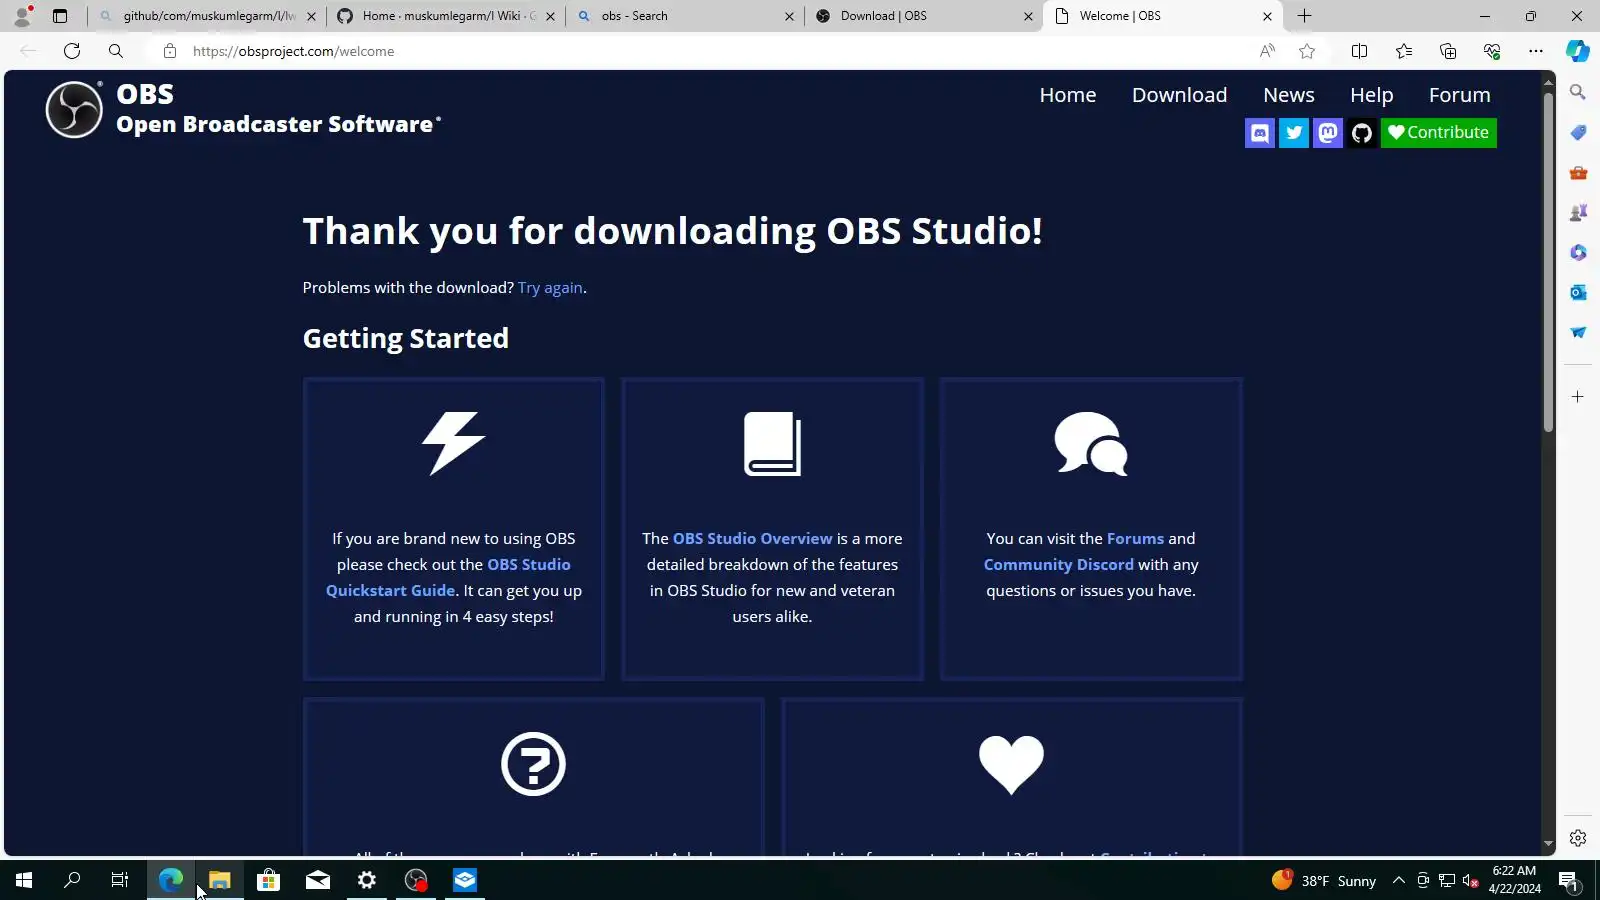Open the taskbar clock and calendar
Image resolution: width=1600 pixels, height=900 pixels.
click(x=1514, y=880)
